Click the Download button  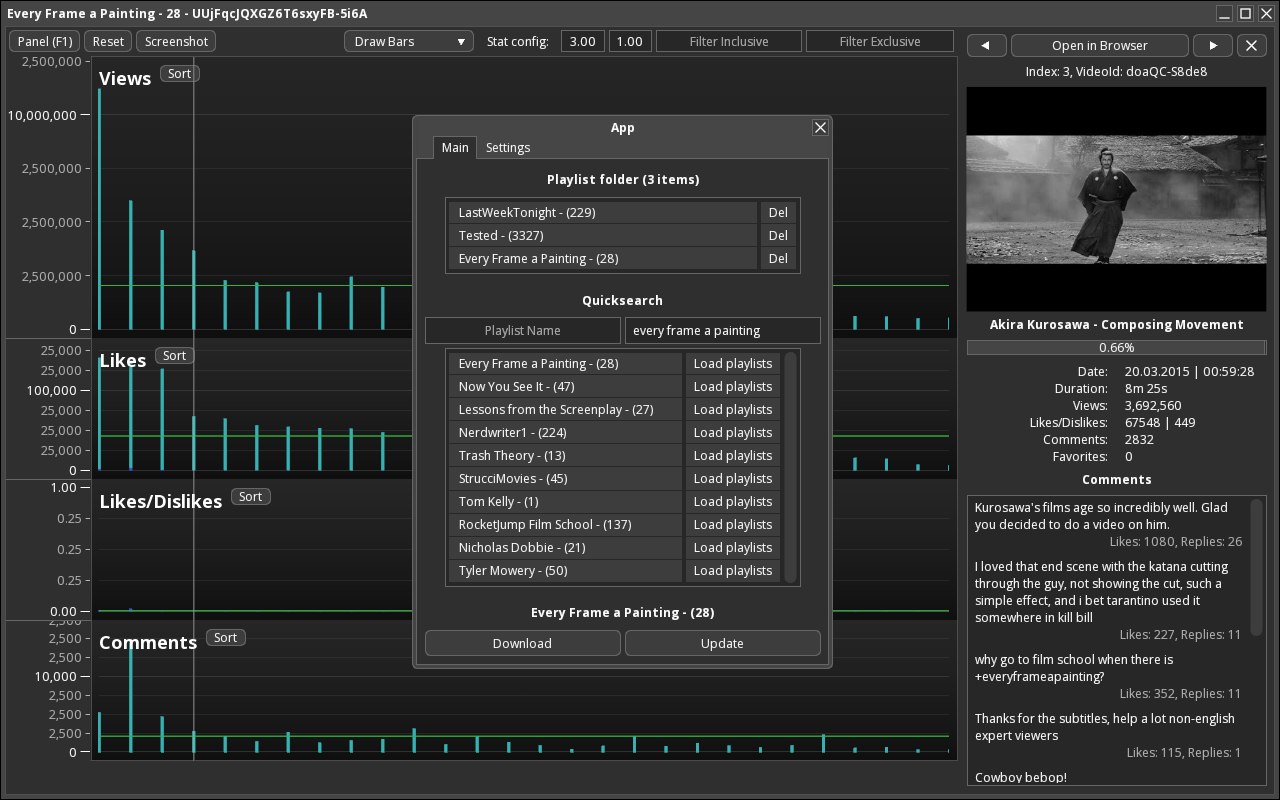(522, 643)
